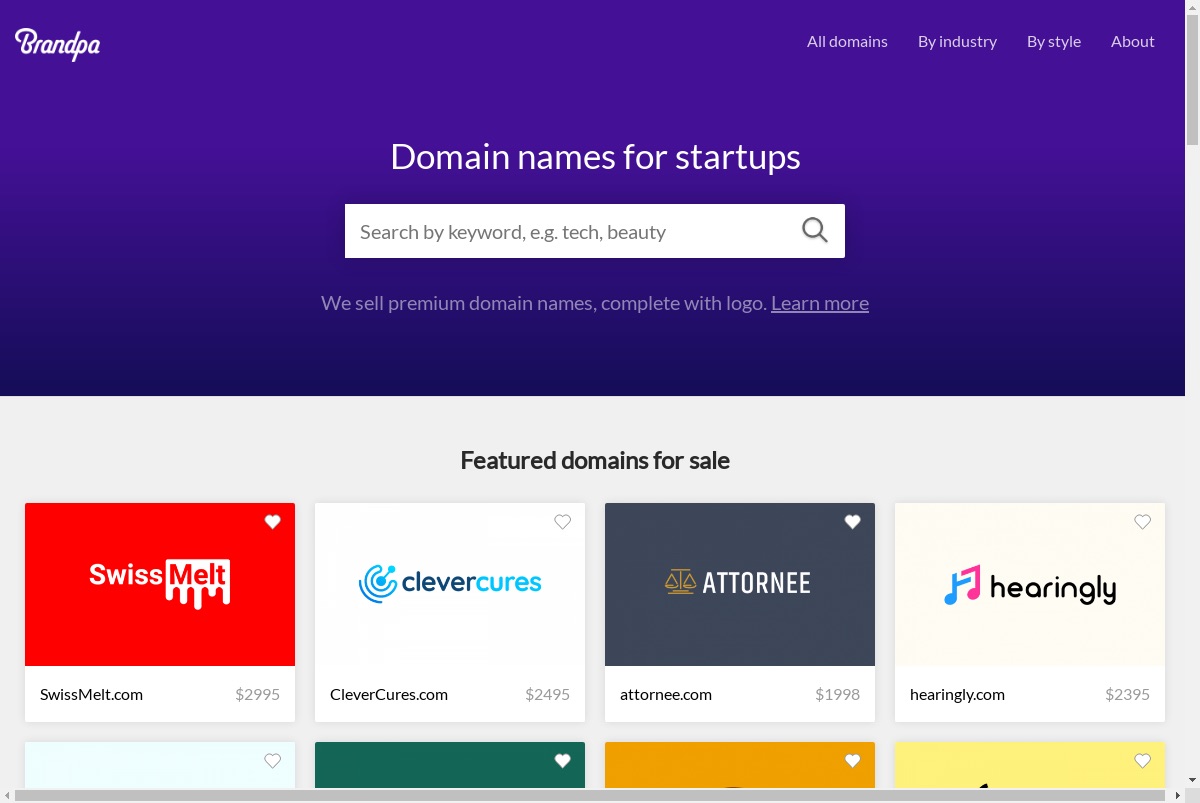Image resolution: width=1200 pixels, height=803 pixels.
Task: Click attornee.com domain name
Action: [x=666, y=694]
